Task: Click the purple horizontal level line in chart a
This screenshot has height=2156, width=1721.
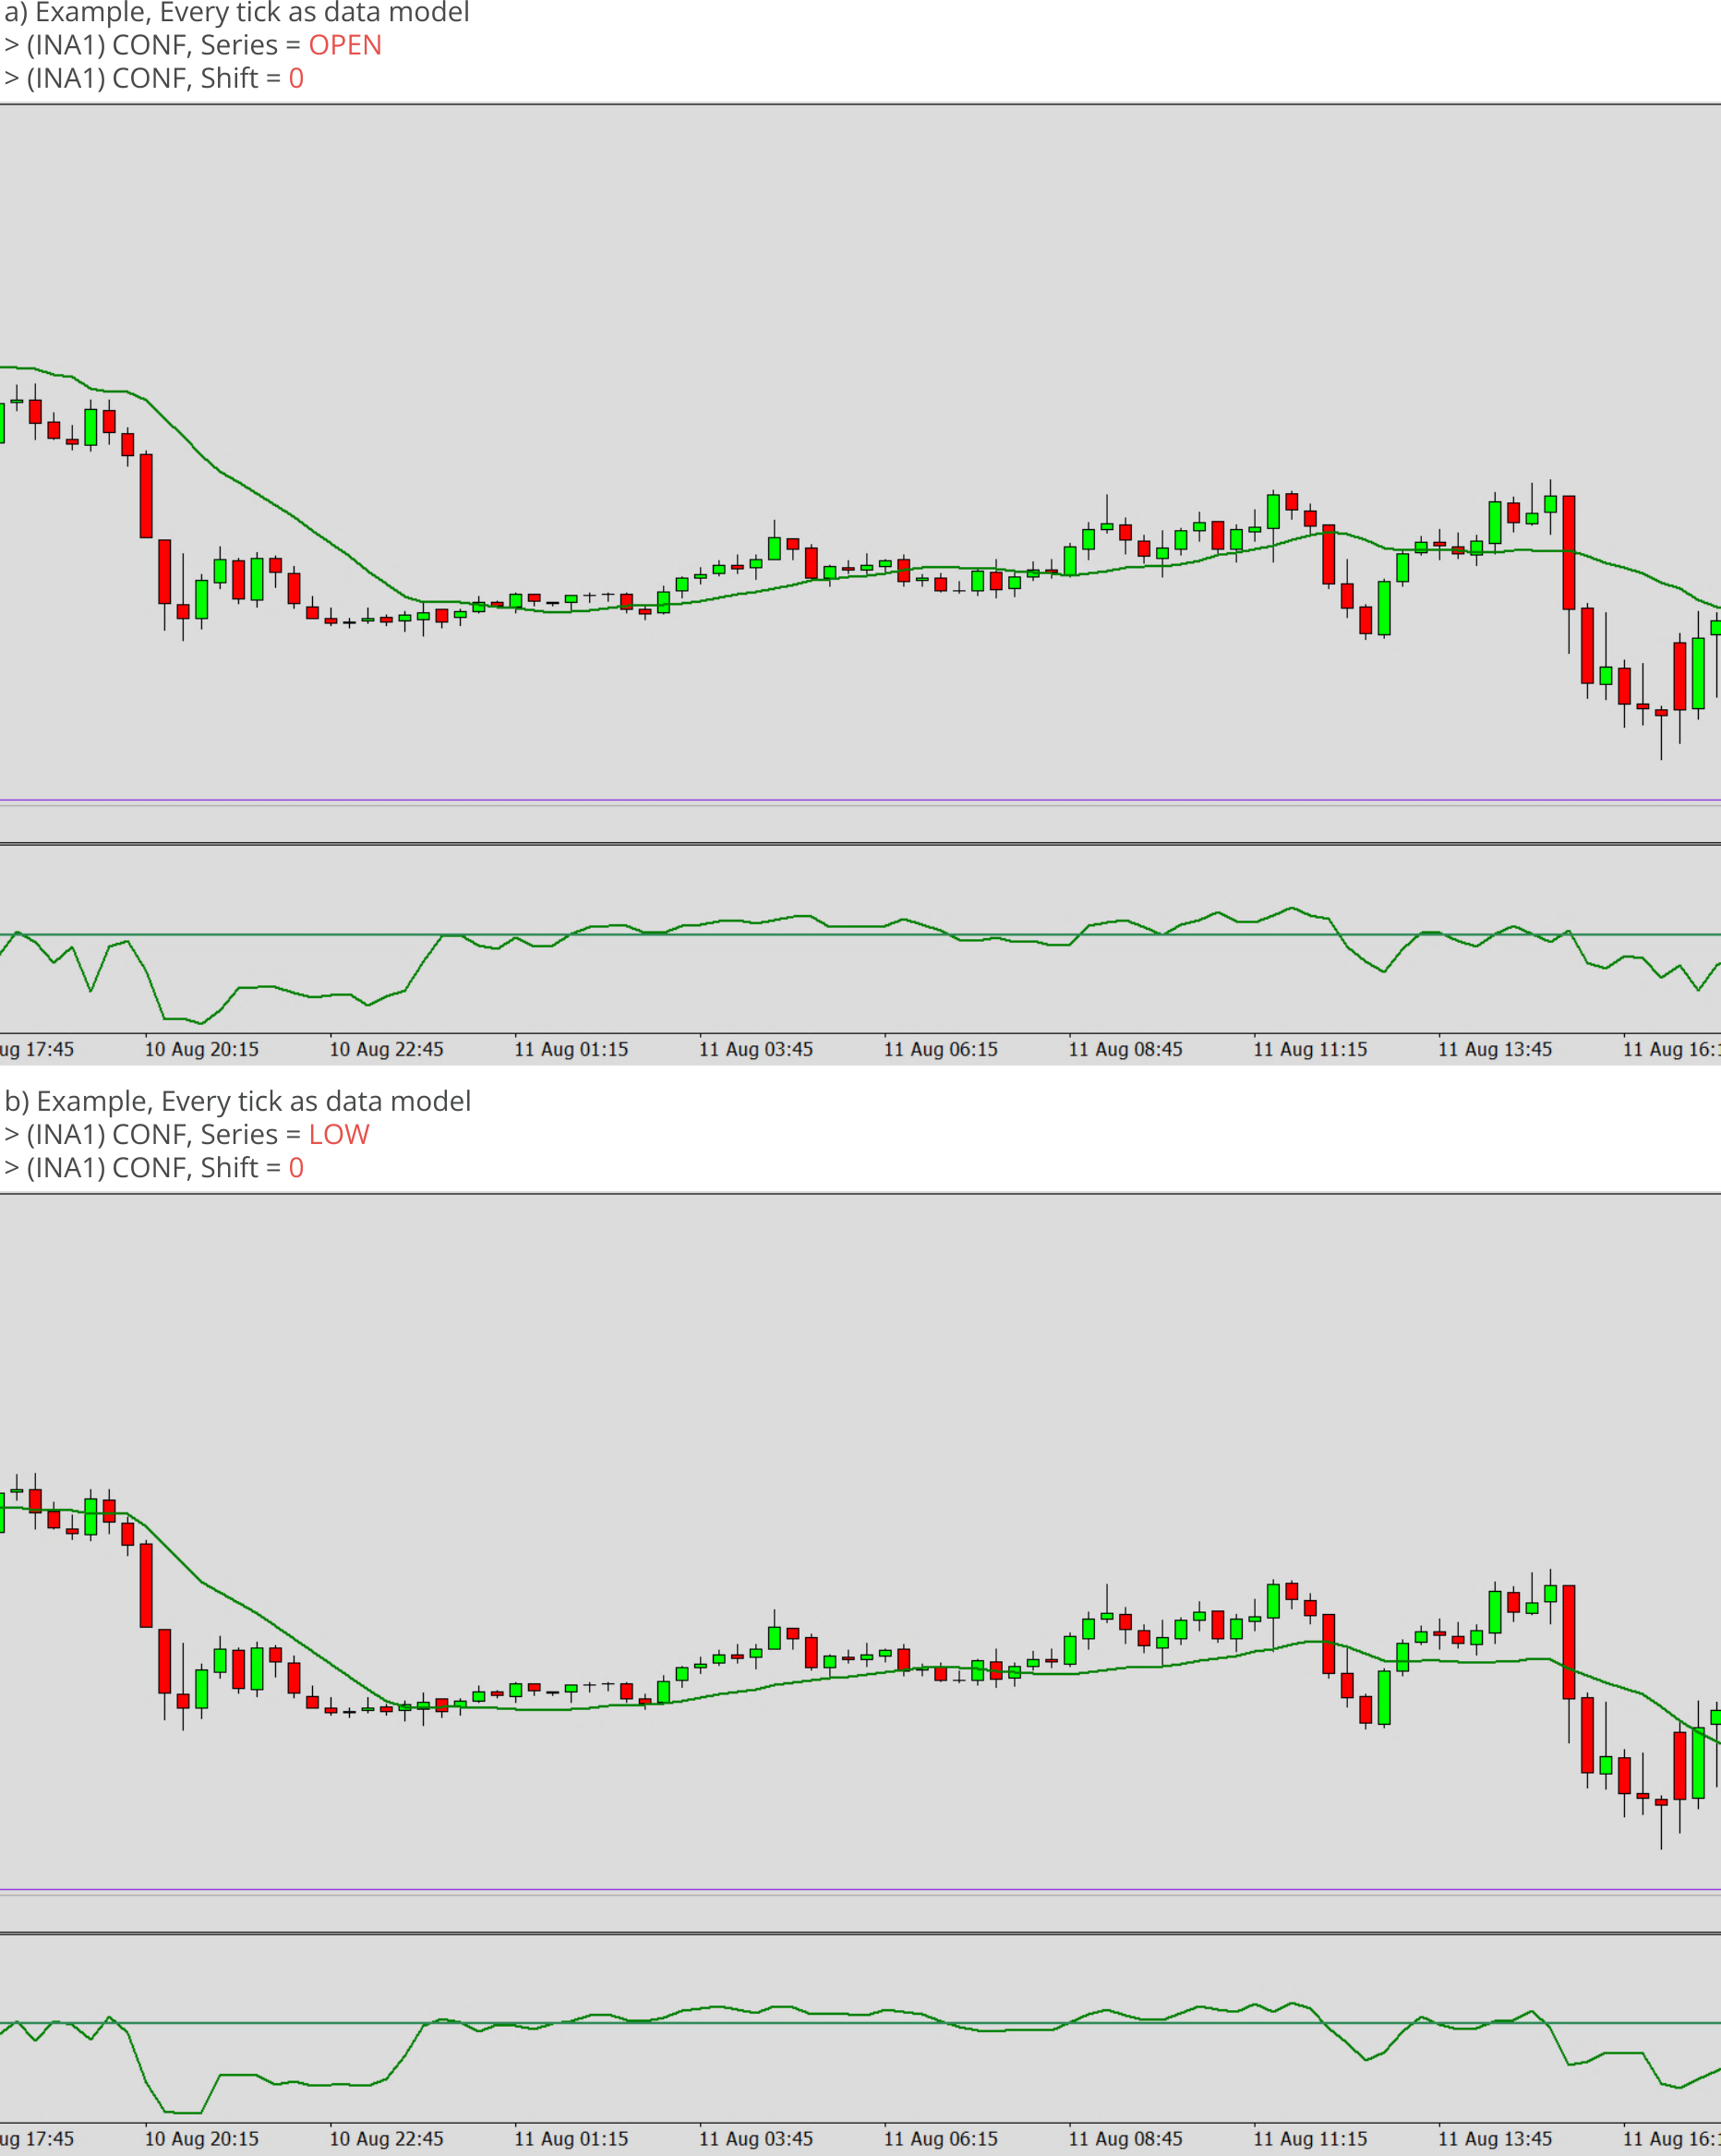Action: point(860,800)
